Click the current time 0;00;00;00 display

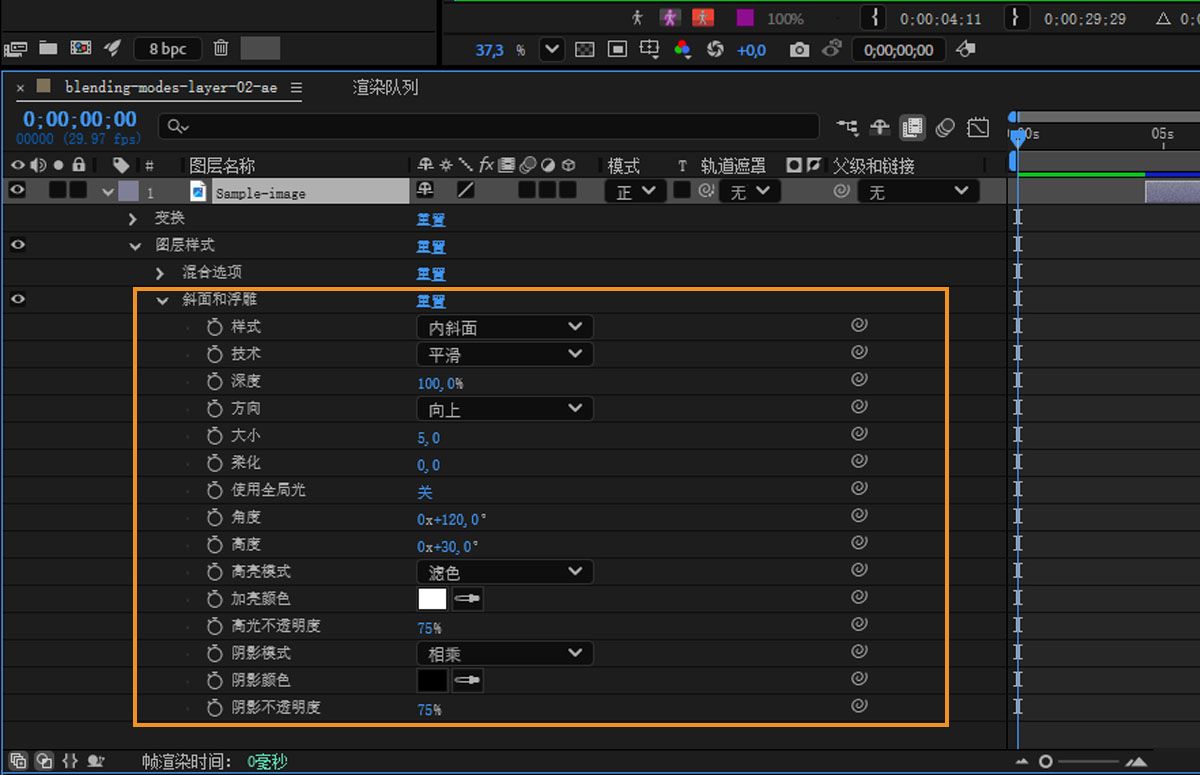[x=80, y=119]
